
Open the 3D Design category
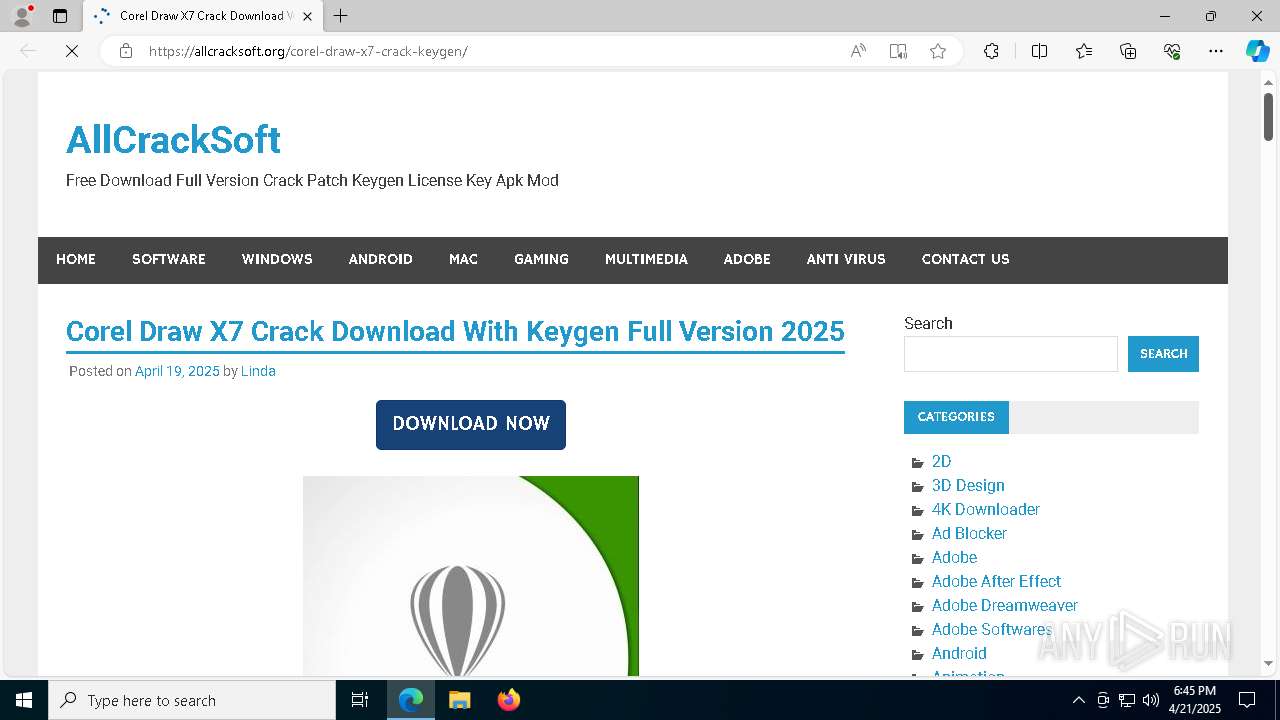coord(968,486)
